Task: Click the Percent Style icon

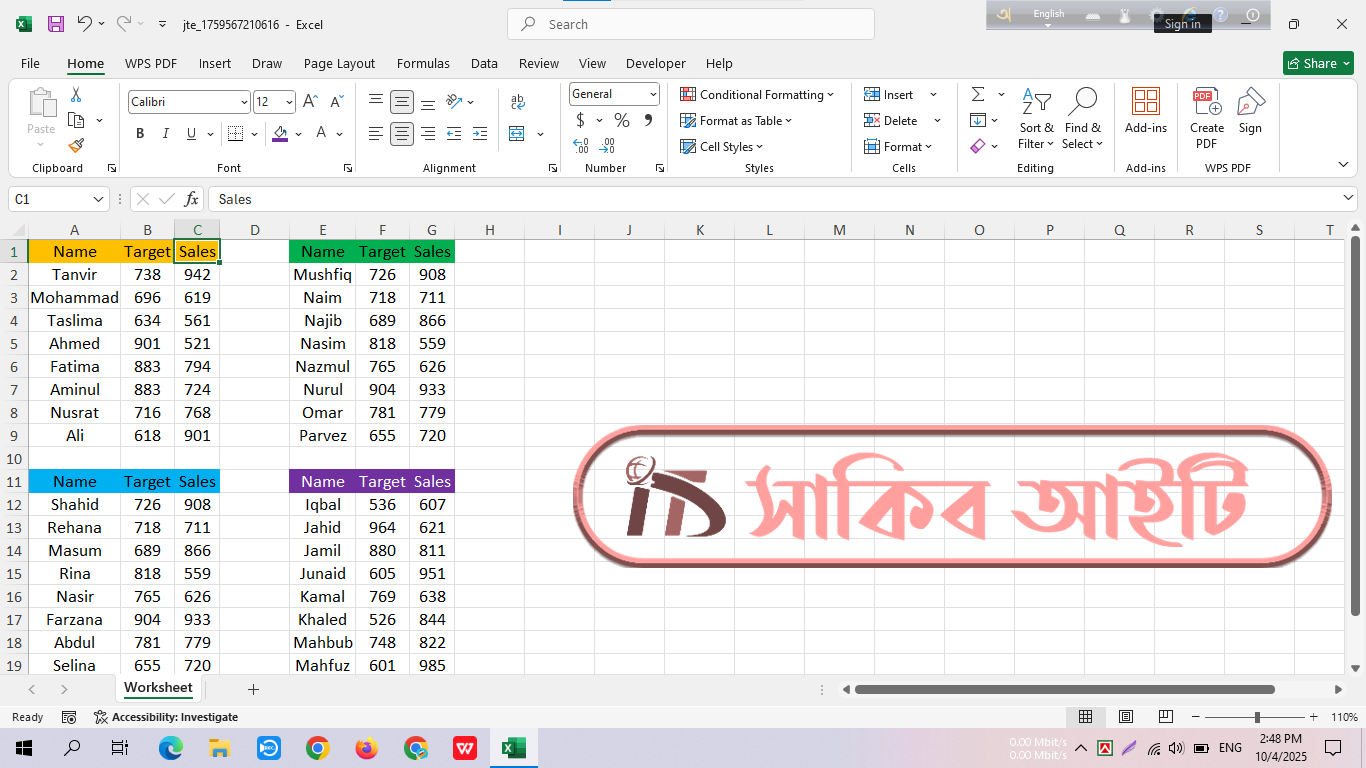Action: pos(622,121)
